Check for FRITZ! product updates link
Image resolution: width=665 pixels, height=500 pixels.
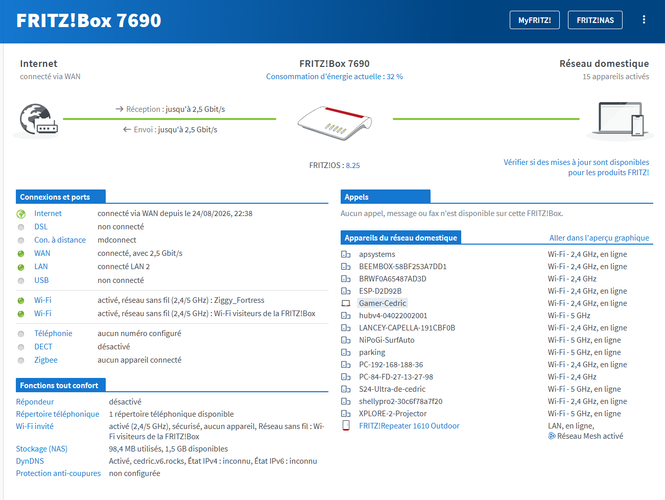click(x=576, y=168)
